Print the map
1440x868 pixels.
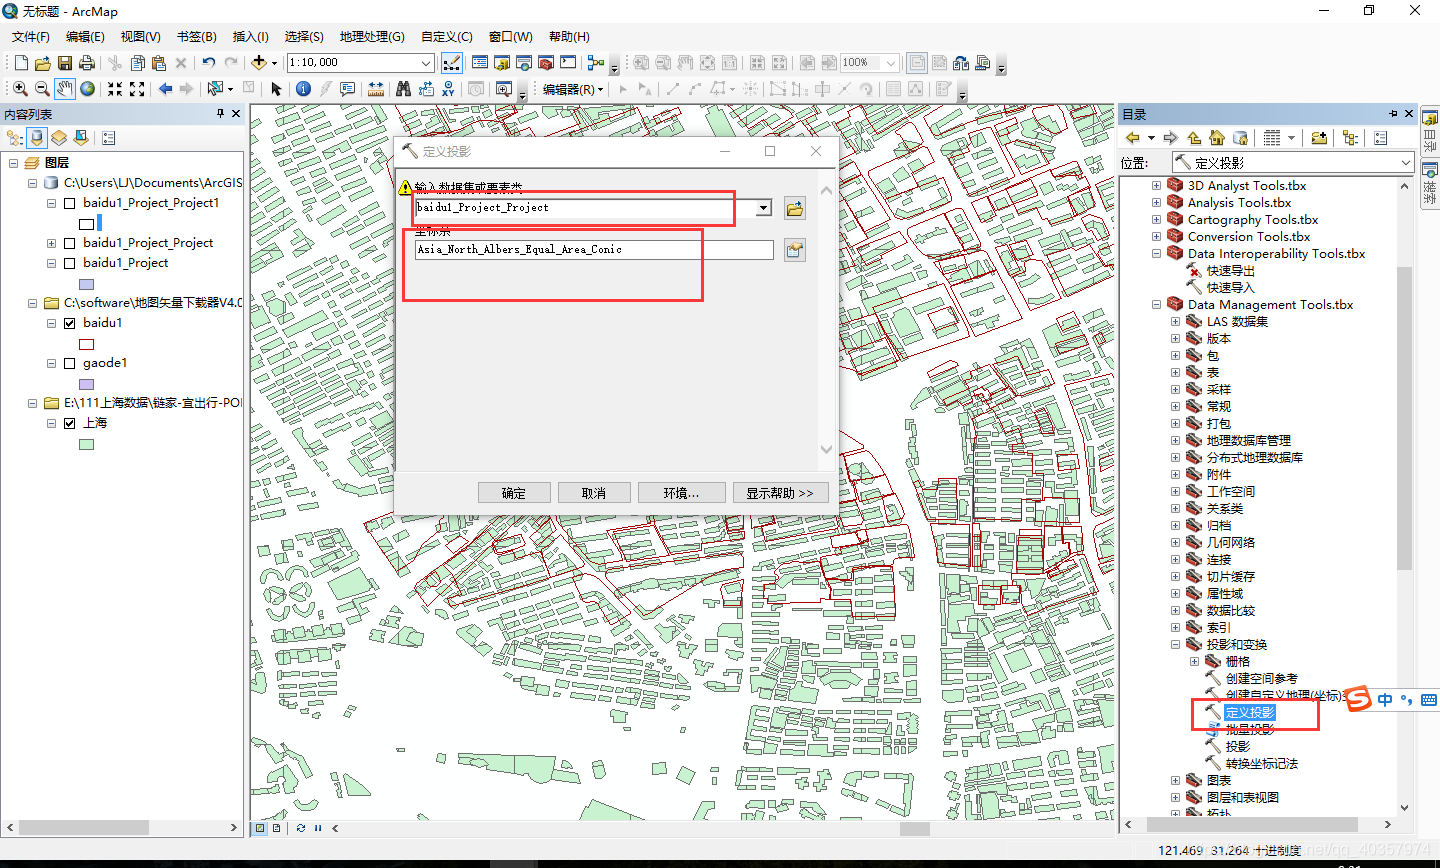click(87, 63)
